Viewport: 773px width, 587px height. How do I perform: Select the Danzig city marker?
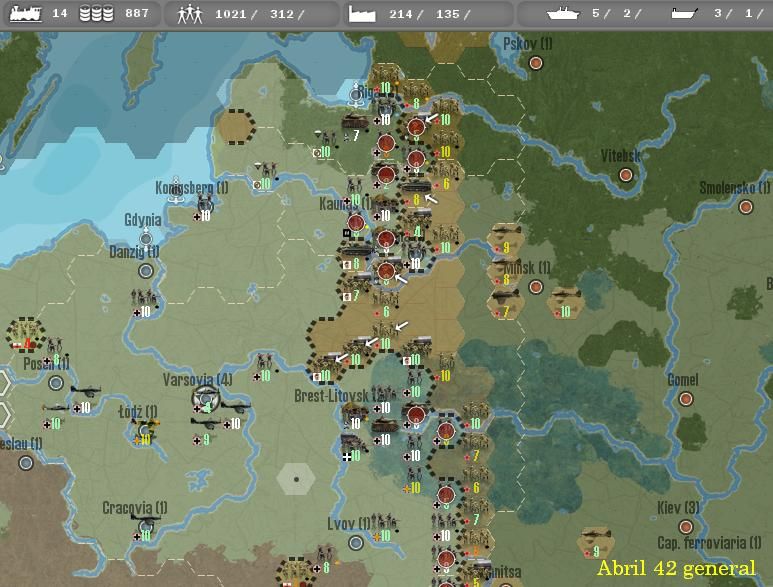click(x=148, y=270)
